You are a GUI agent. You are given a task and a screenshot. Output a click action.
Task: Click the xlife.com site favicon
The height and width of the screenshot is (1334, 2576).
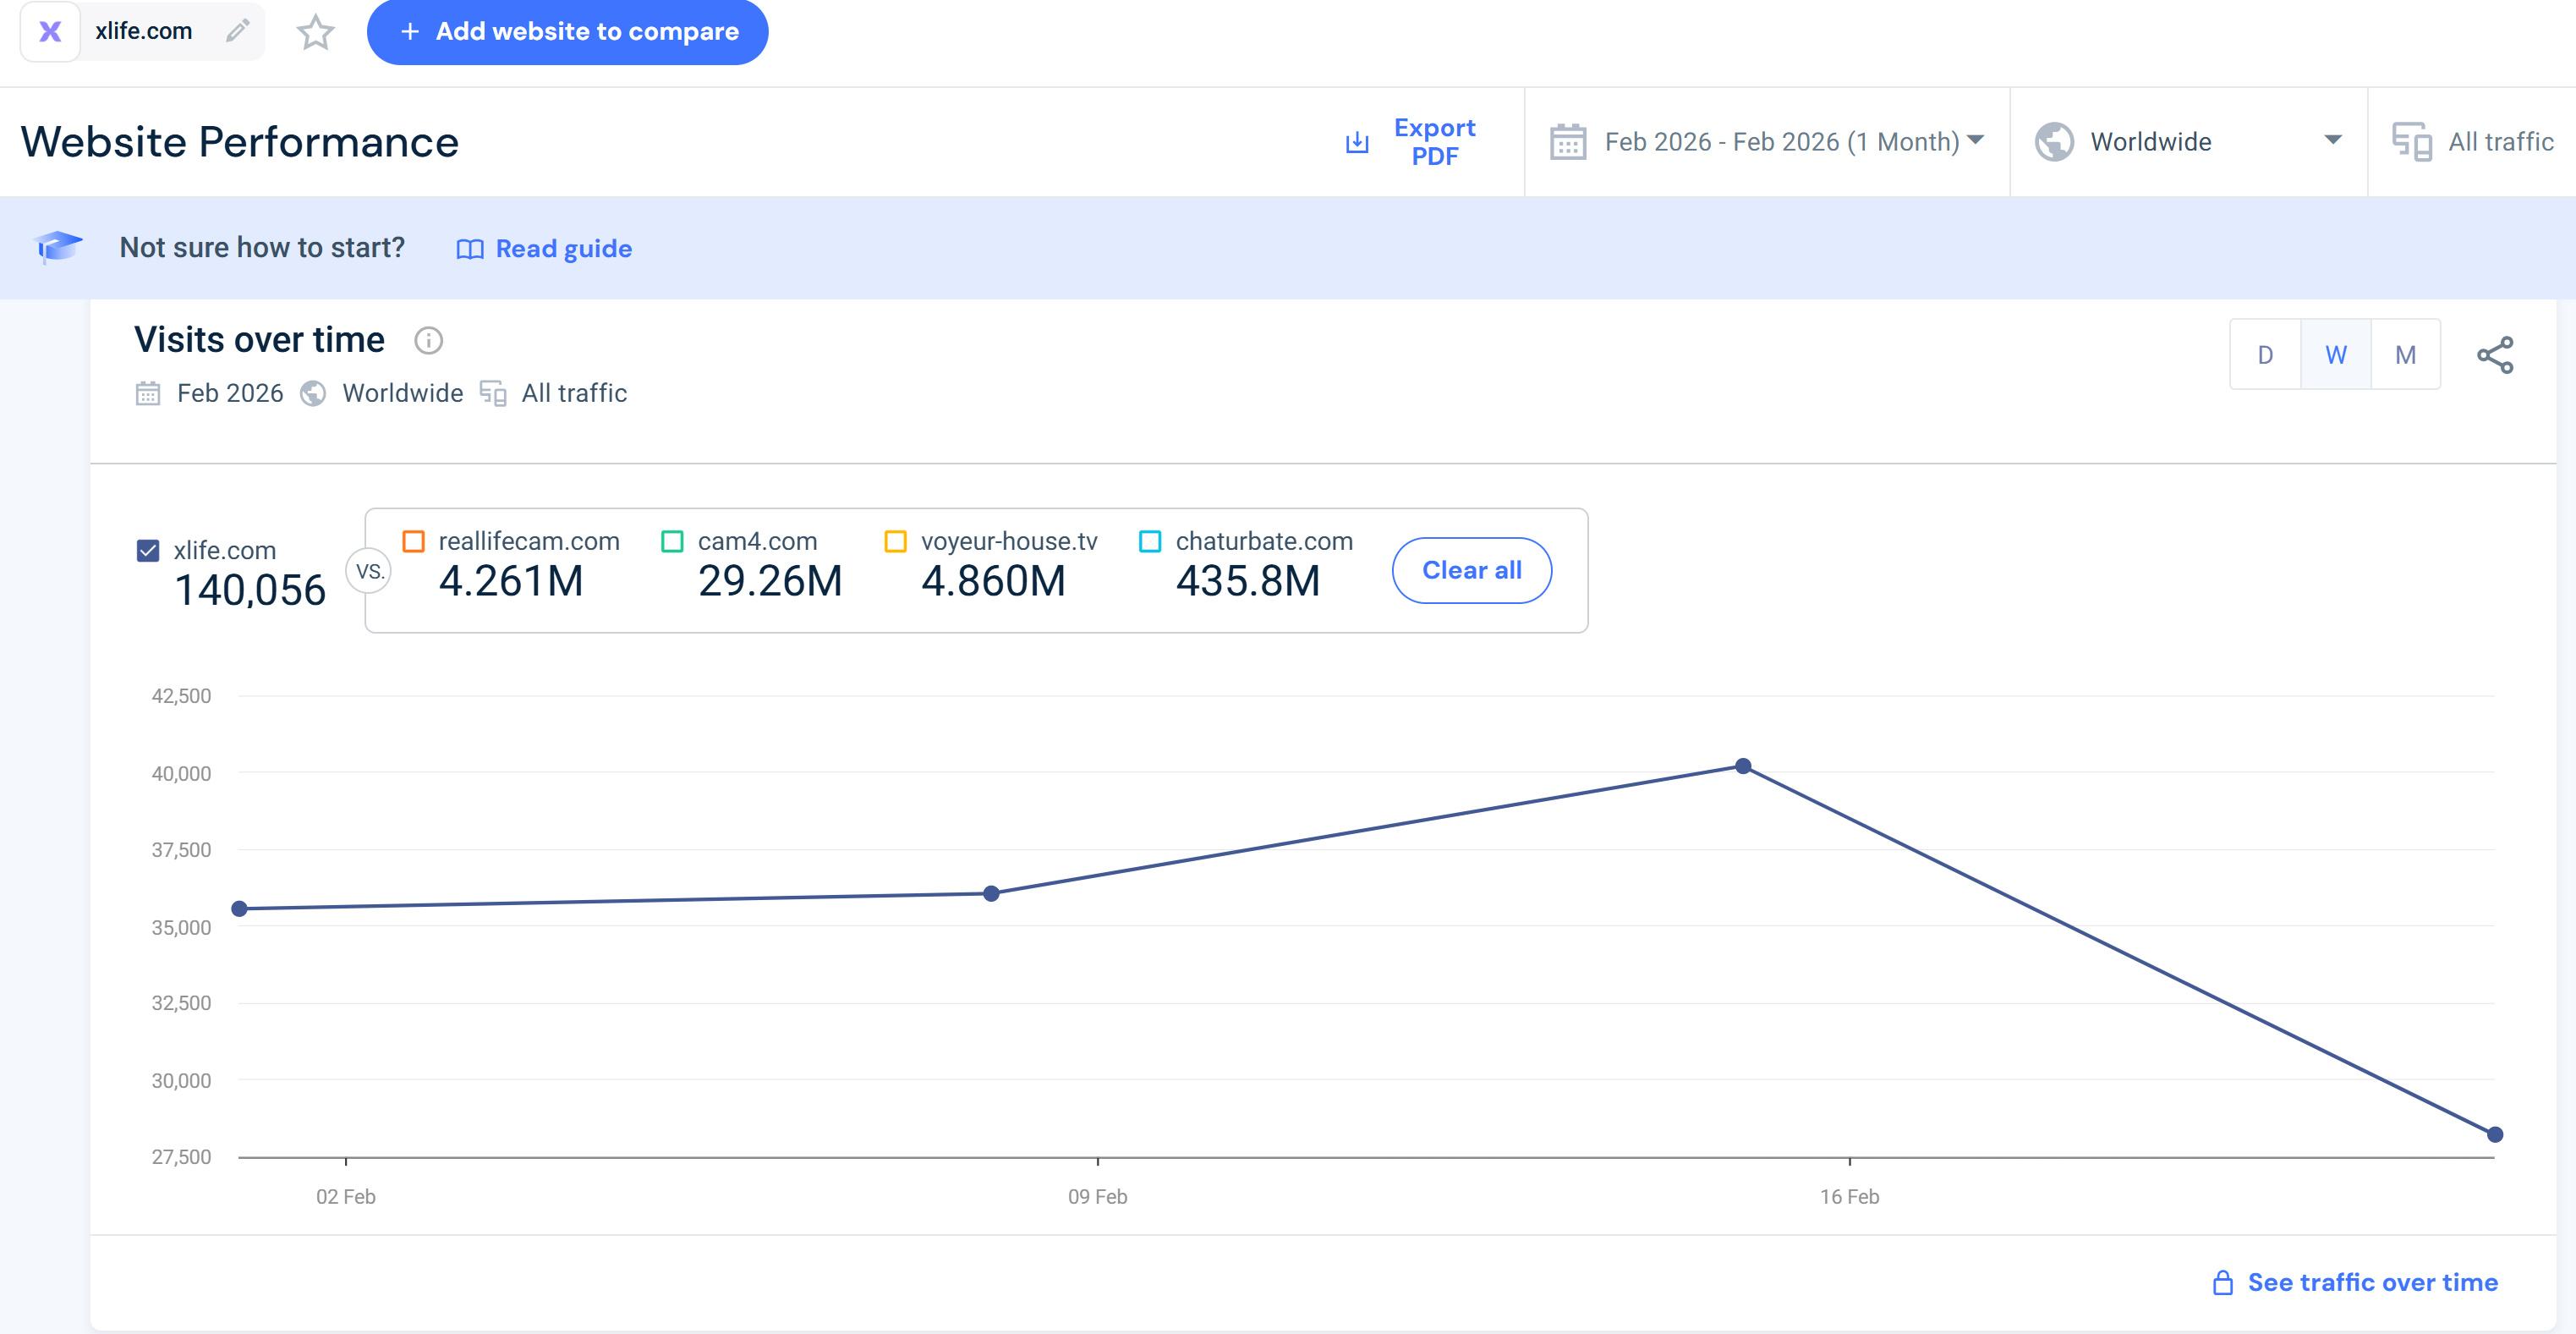tap(50, 32)
